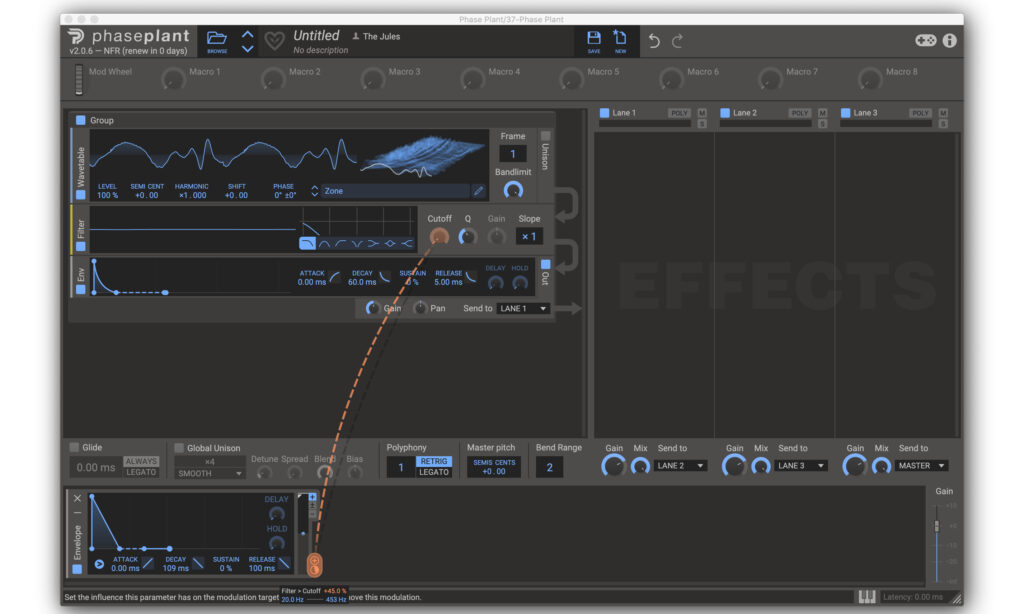This screenshot has height=614, width=1024.
Task: Toggle Lane 1 enable box
Action: pyautogui.click(x=605, y=113)
